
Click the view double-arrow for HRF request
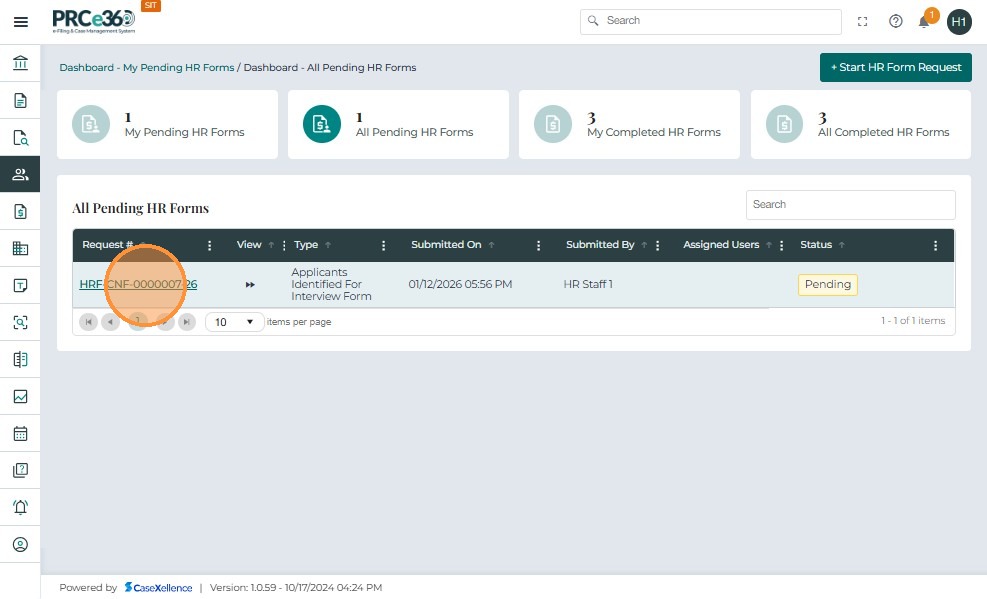250,284
